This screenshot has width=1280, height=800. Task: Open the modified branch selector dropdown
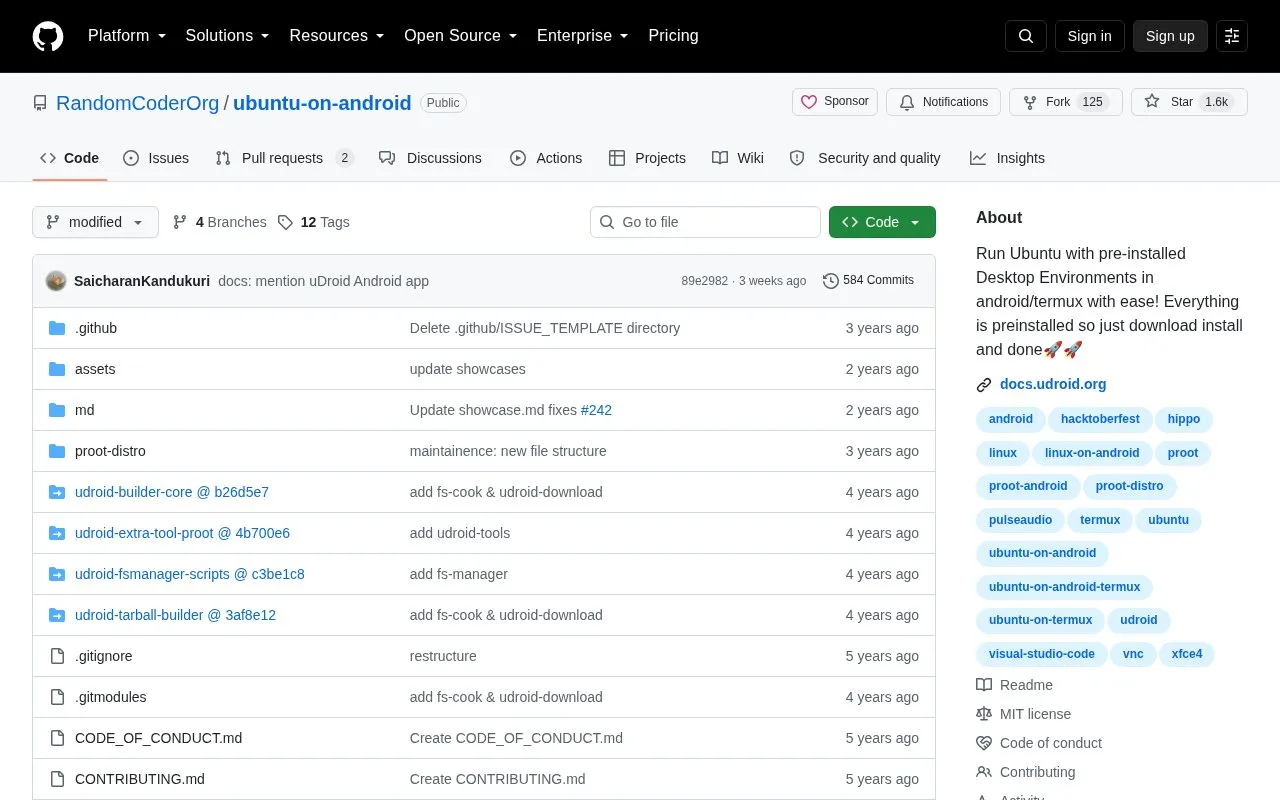point(95,222)
